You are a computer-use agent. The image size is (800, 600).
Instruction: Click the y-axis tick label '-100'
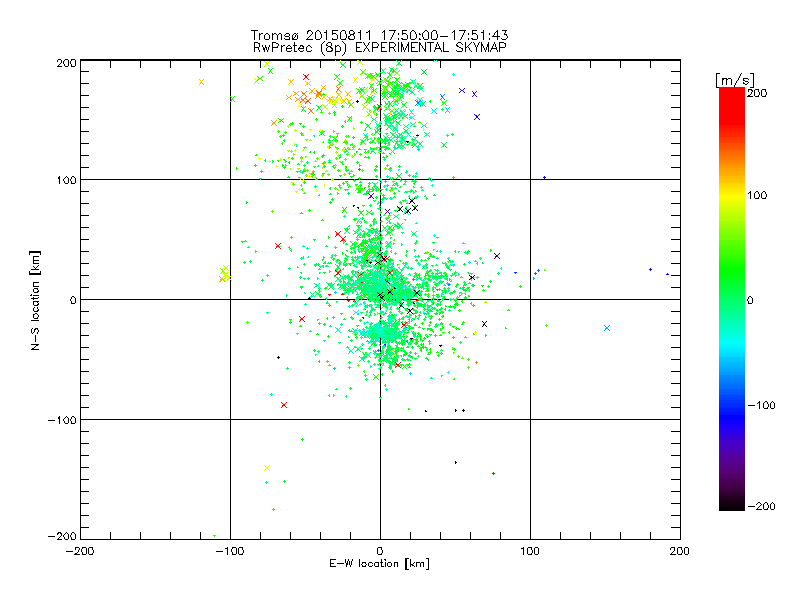point(62,420)
